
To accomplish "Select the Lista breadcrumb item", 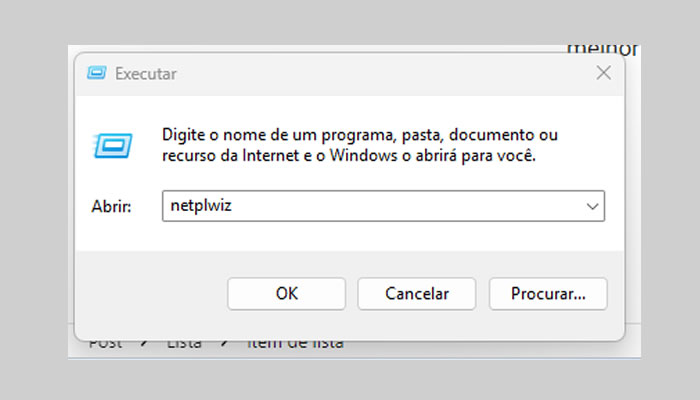I will [184, 343].
